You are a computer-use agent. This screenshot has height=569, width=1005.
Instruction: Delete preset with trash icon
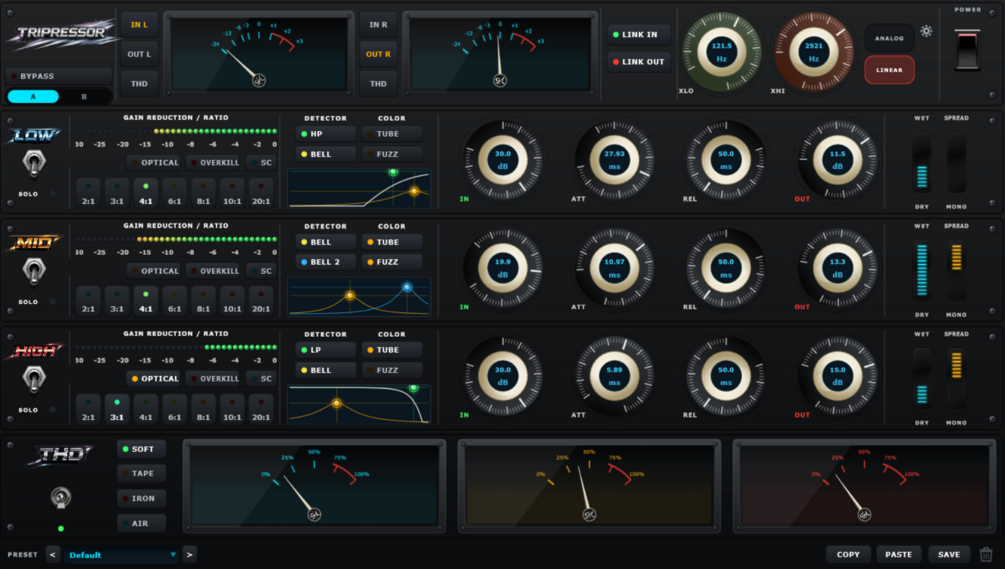pos(986,554)
